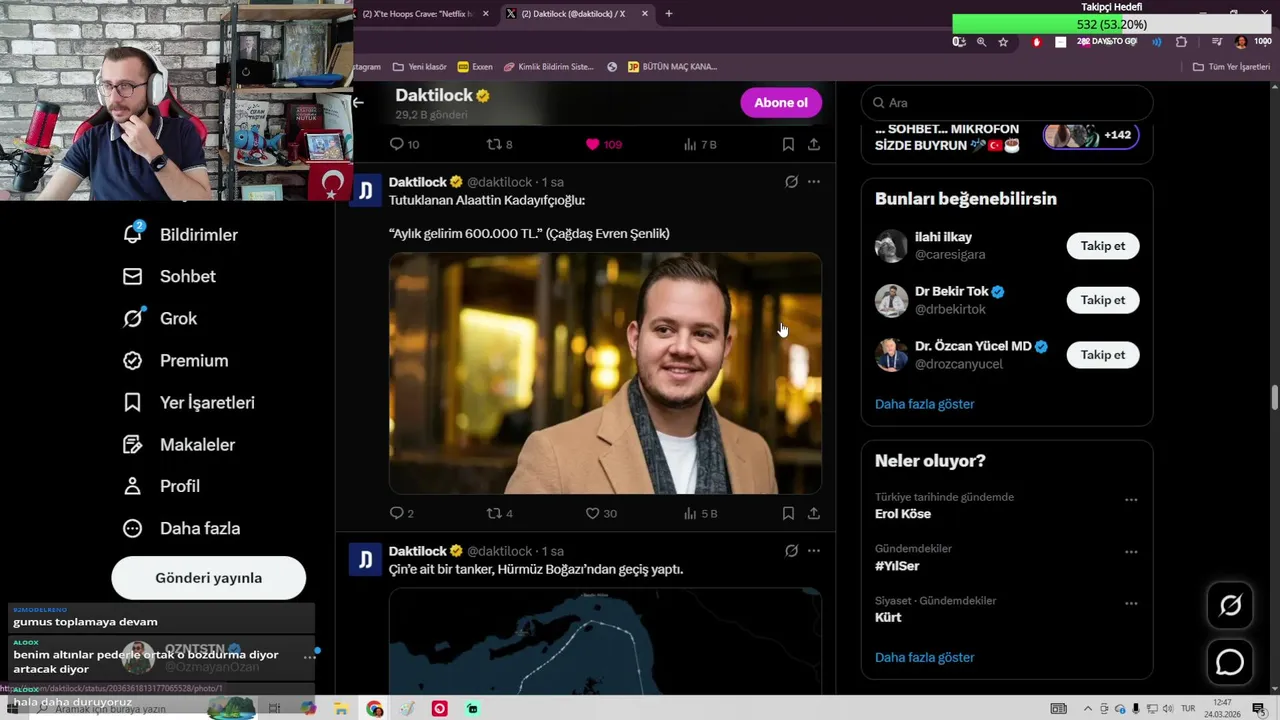
Task: Close the Daktilock browser tab
Action: click(x=645, y=14)
